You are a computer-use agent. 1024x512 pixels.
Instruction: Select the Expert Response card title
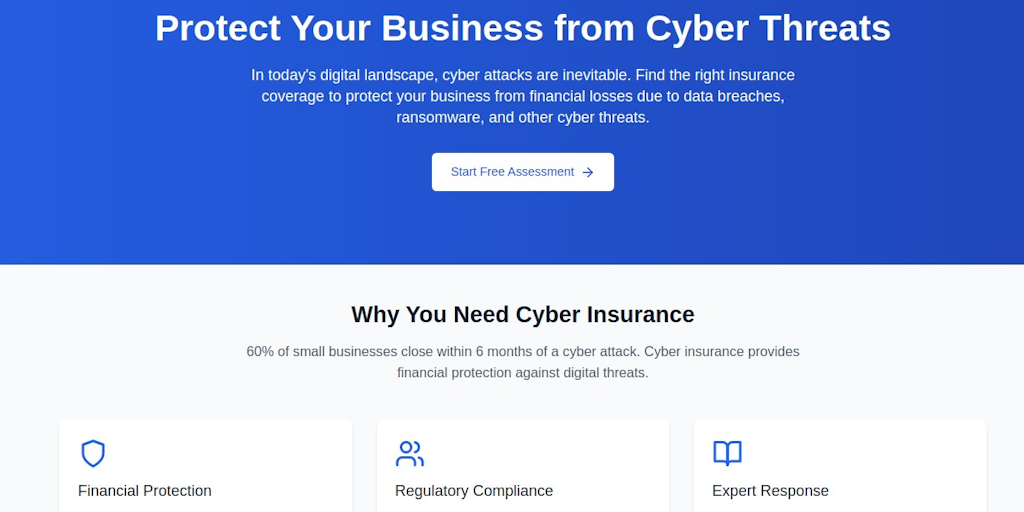[770, 490]
